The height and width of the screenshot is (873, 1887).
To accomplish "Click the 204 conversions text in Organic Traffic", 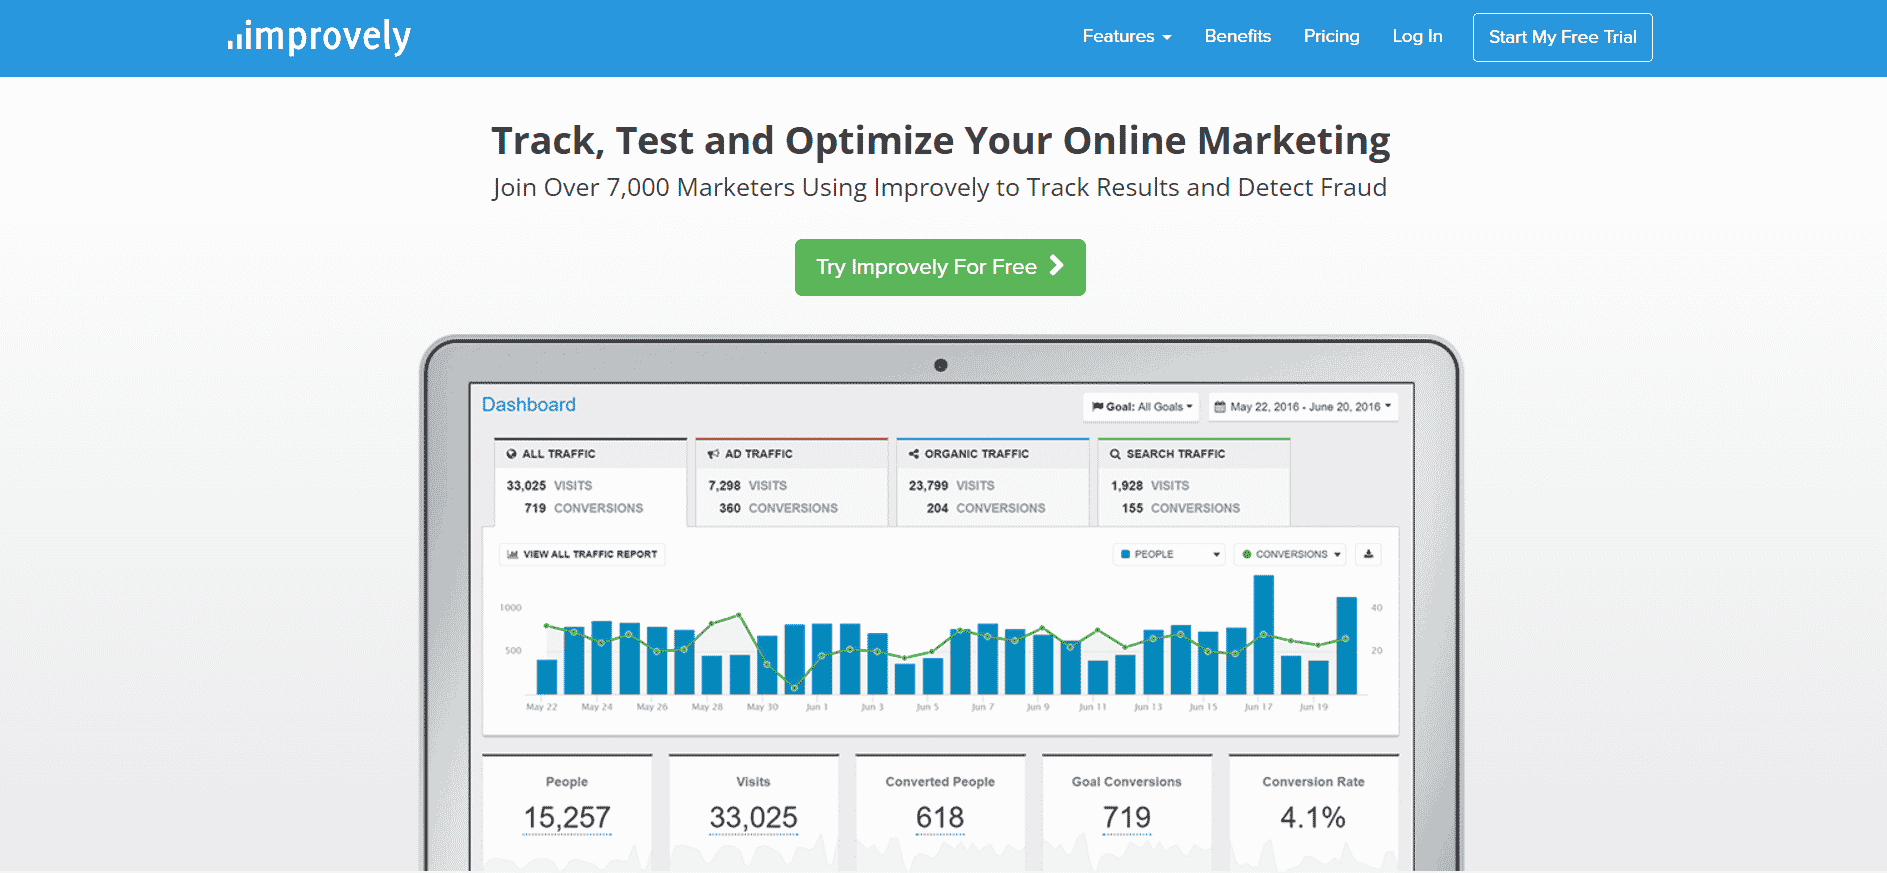I will point(986,509).
